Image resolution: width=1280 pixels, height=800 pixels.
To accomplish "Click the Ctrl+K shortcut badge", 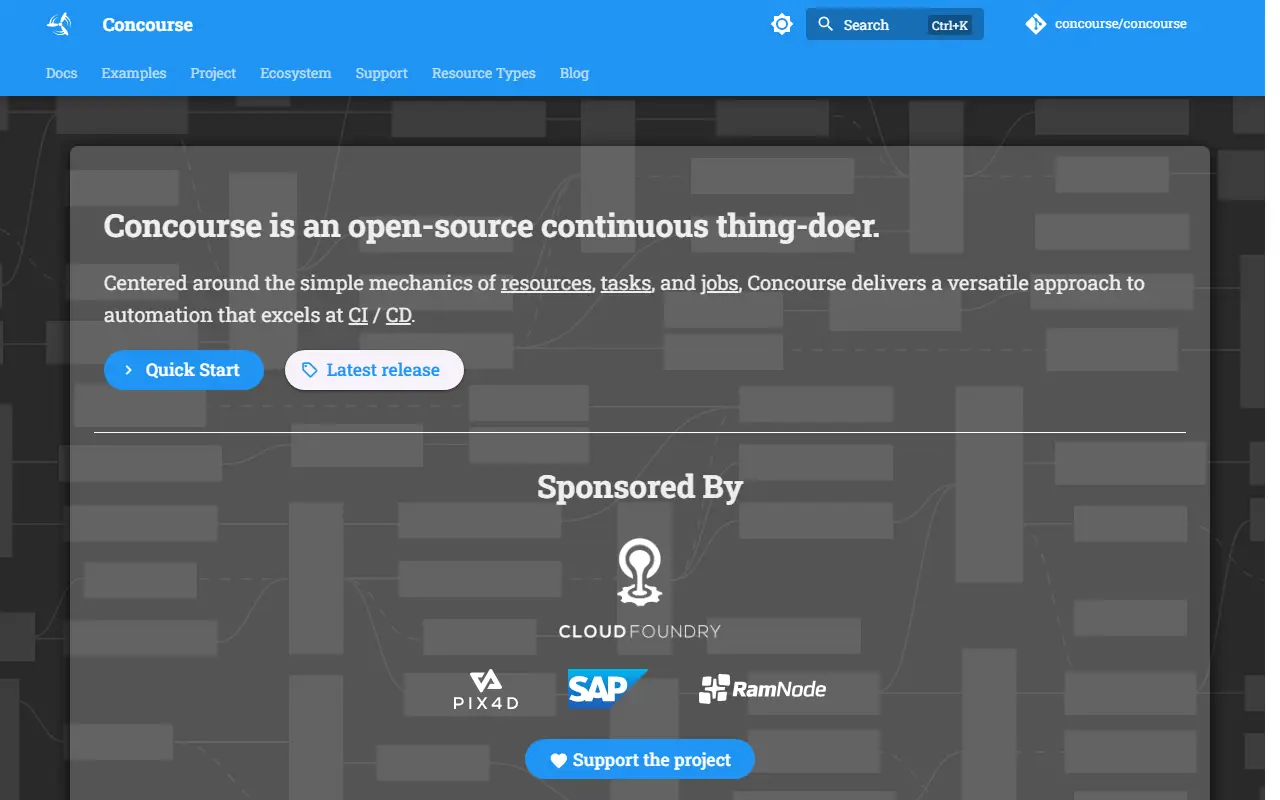I will [949, 25].
